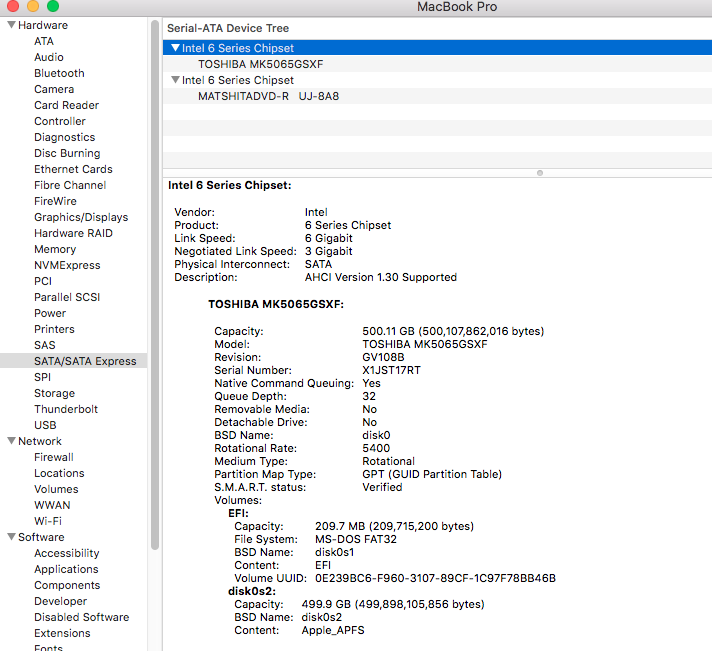Click the MS-DOS FAT32 file system value

click(356, 539)
